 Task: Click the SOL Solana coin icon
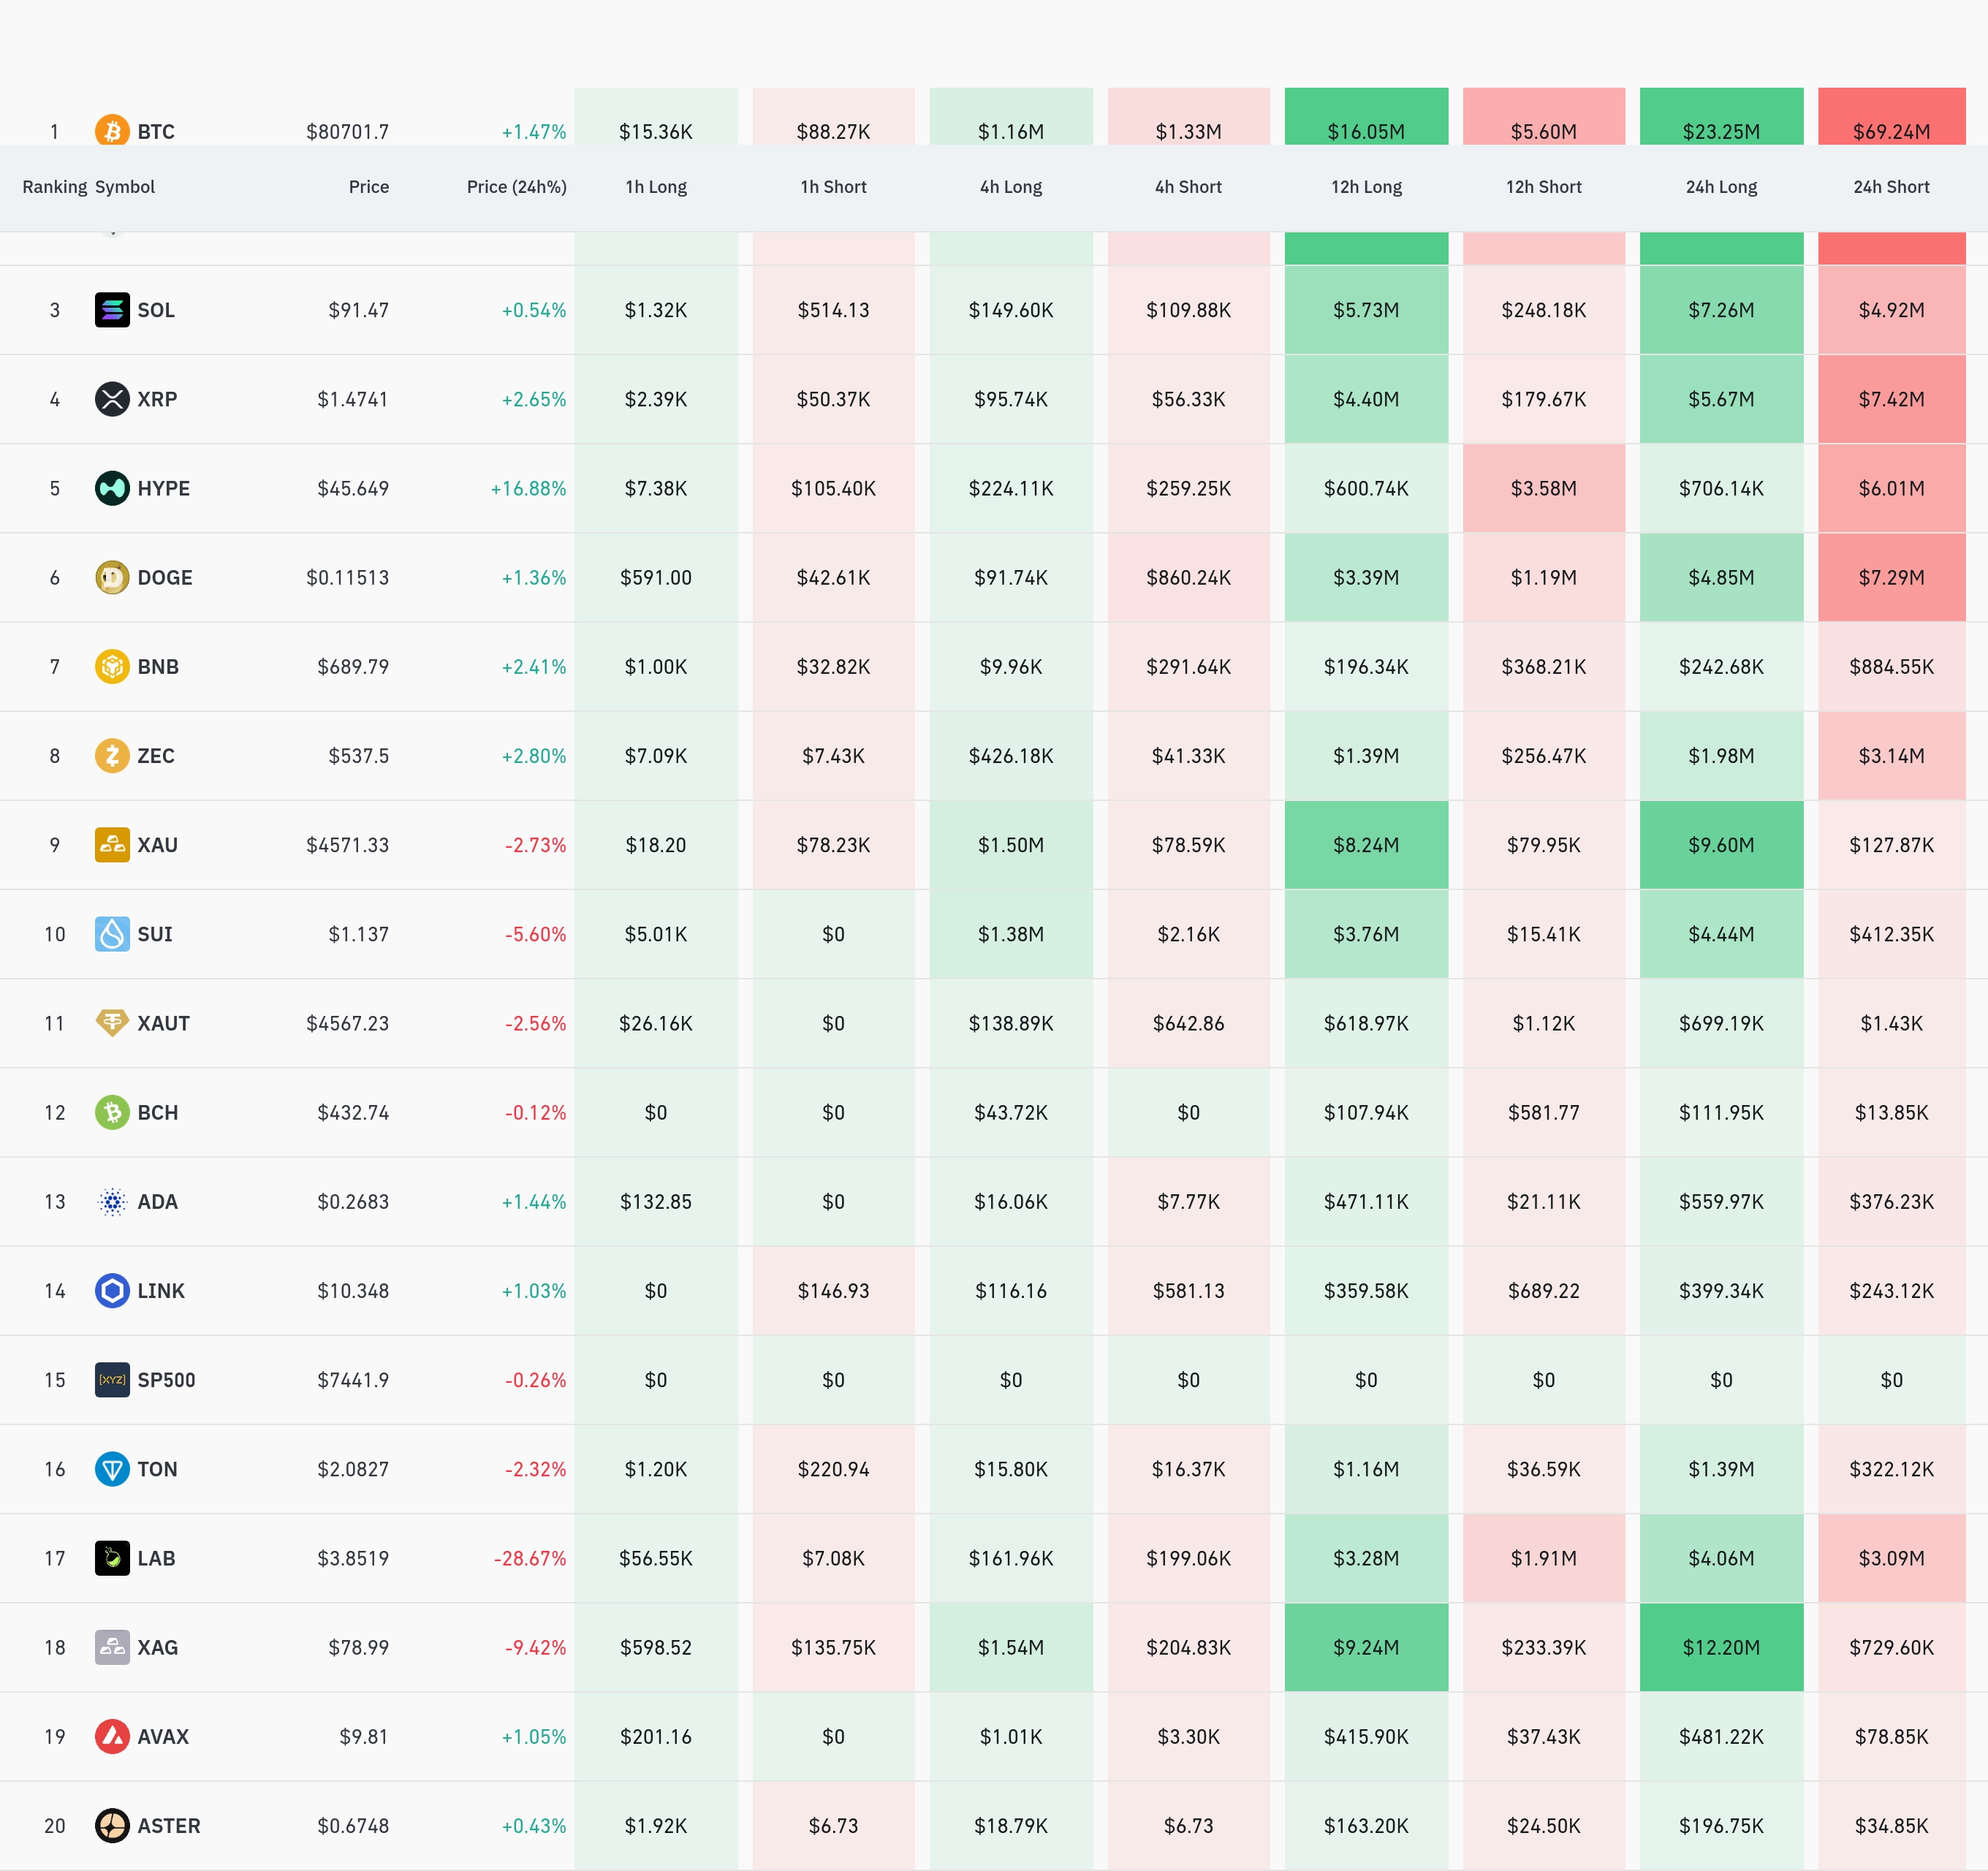pos(112,310)
